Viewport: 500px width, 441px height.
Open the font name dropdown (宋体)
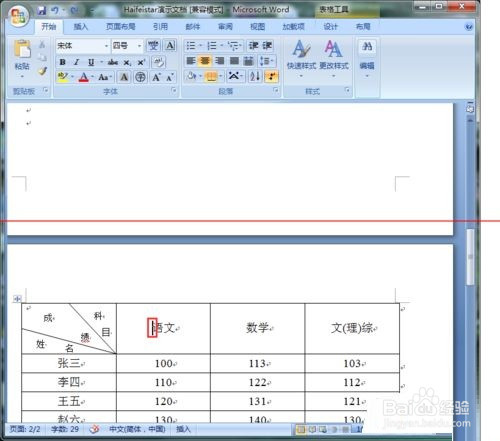point(106,46)
